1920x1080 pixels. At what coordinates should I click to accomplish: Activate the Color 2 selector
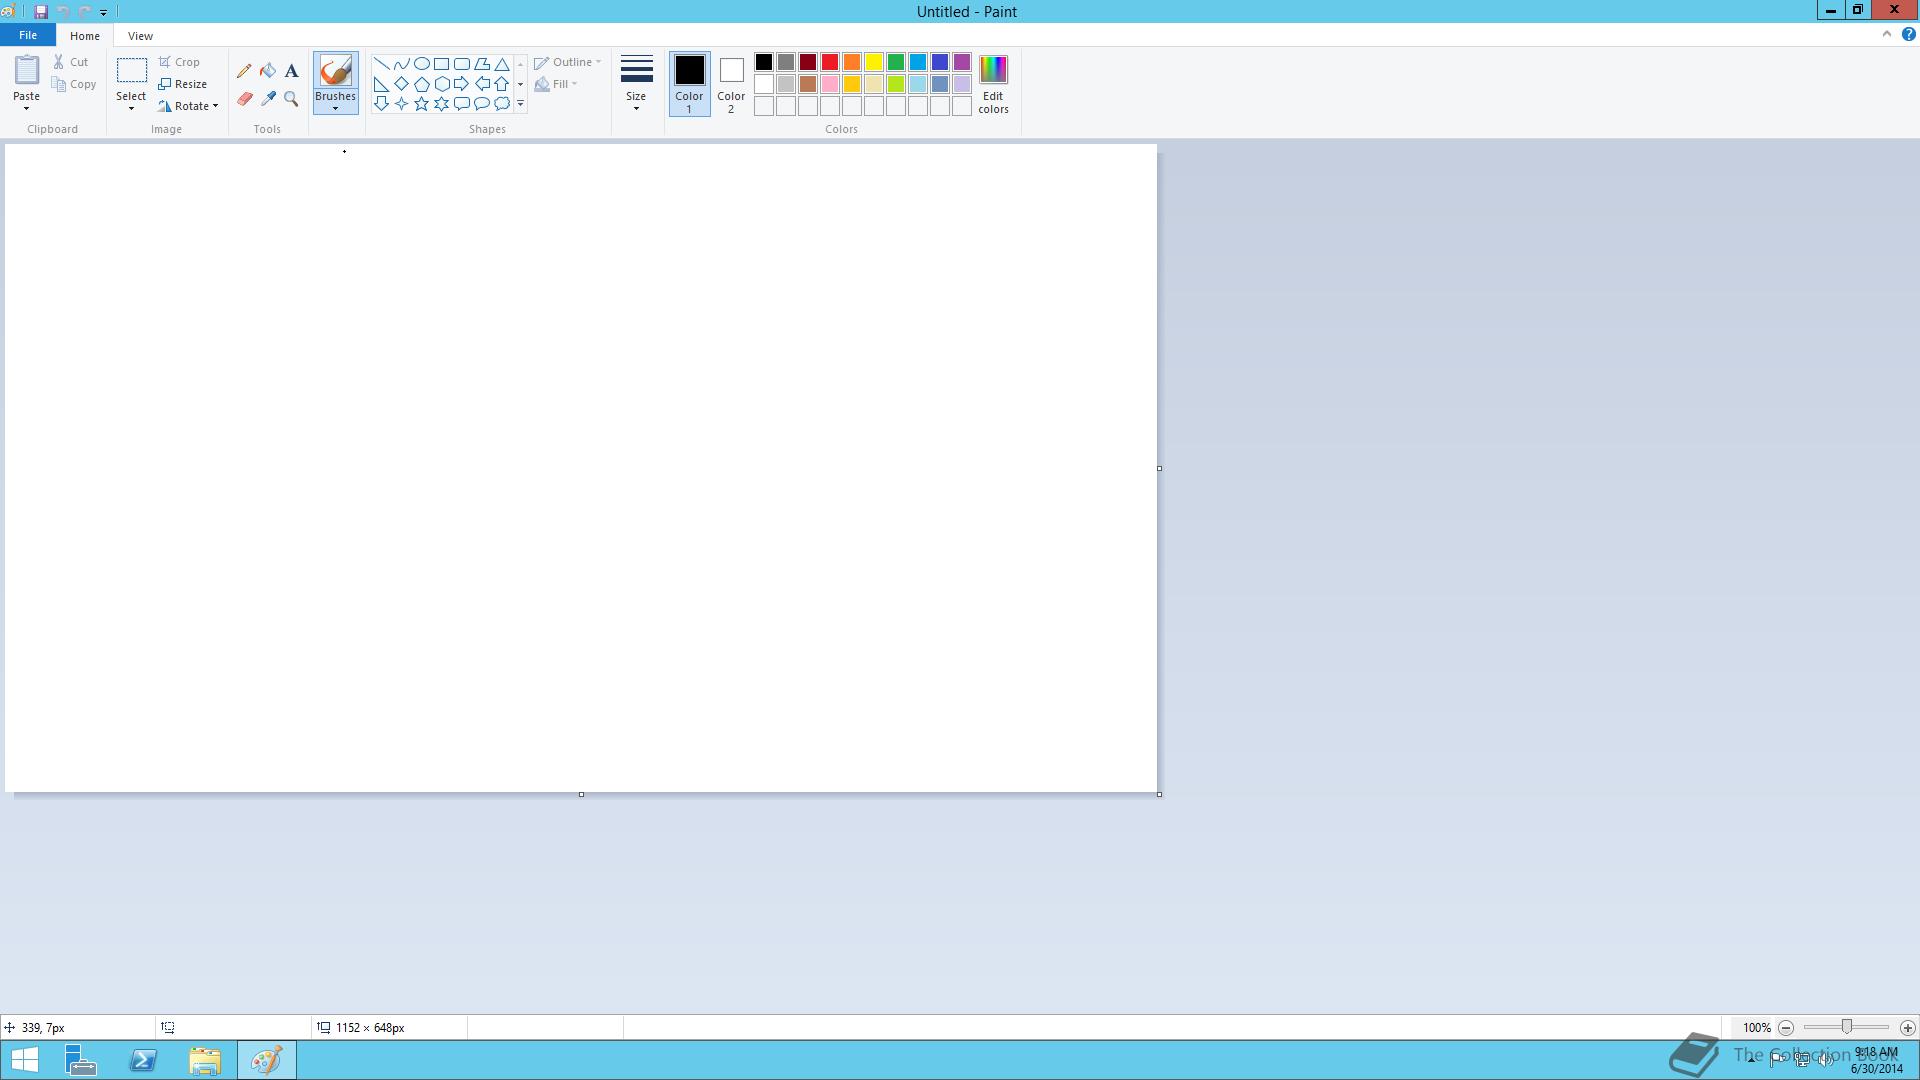731,83
